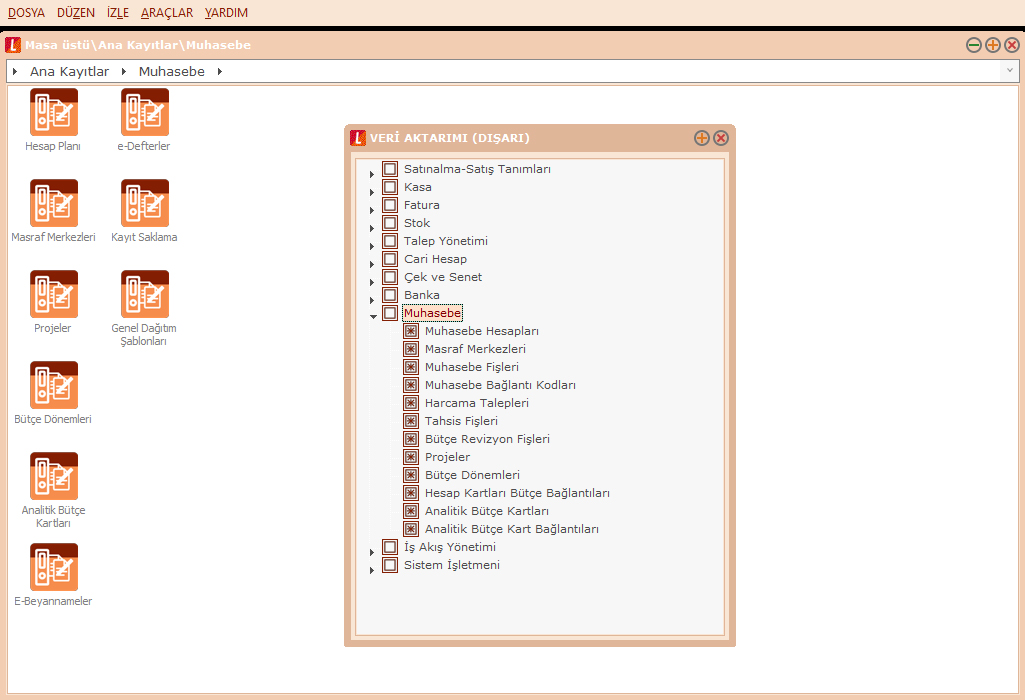Expand the Stok tree node
Image resolution: width=1025 pixels, height=700 pixels.
(x=371, y=228)
